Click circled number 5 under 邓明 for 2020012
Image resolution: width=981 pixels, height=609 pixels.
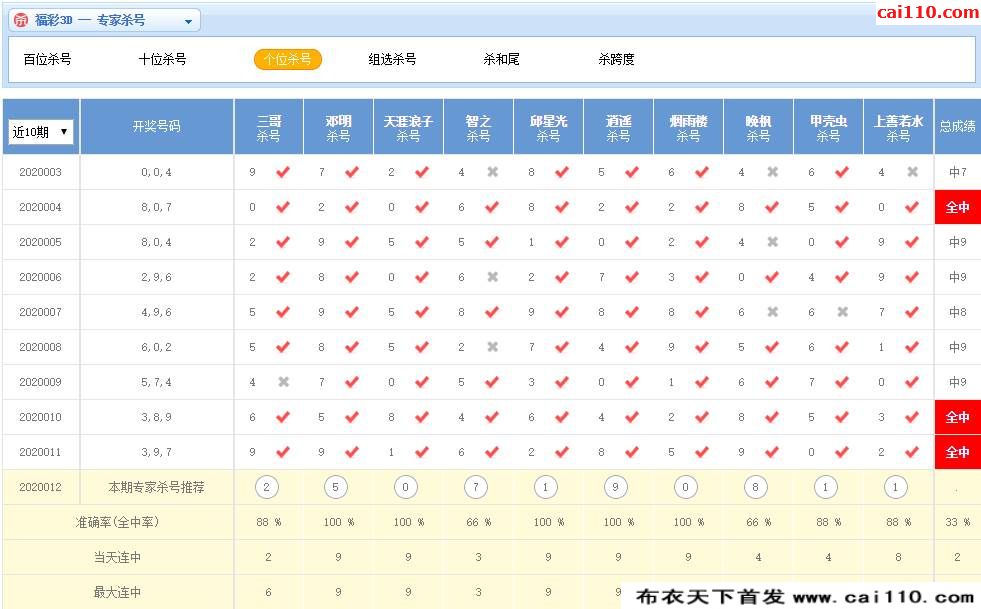[x=335, y=487]
